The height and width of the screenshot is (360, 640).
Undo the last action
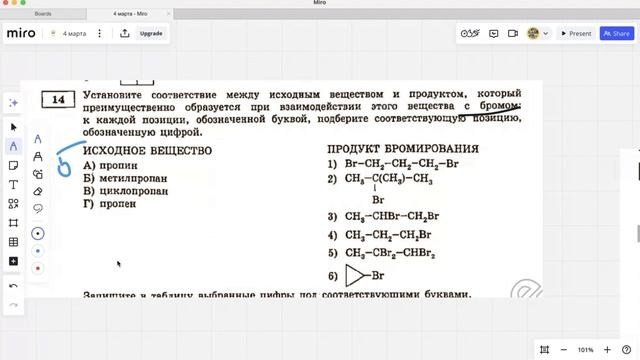pos(13,286)
